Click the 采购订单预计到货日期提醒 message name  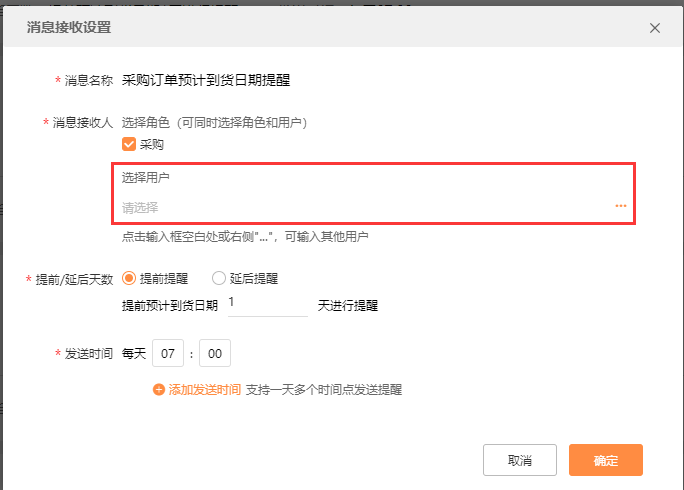206,80
